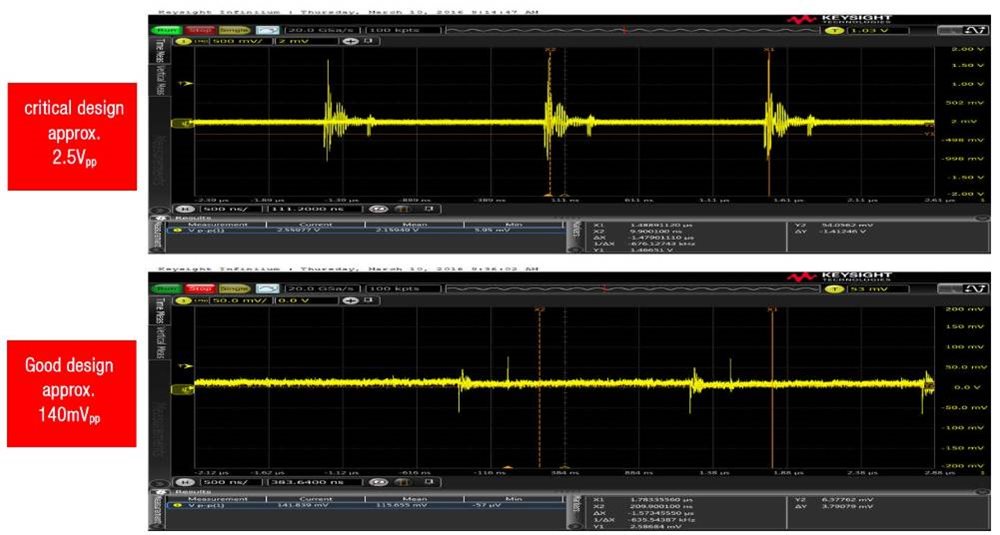Image resolution: width=1000 pixels, height=535 pixels.
Task: Click channel 1 ground marker in lower graticule
Action: (184, 390)
